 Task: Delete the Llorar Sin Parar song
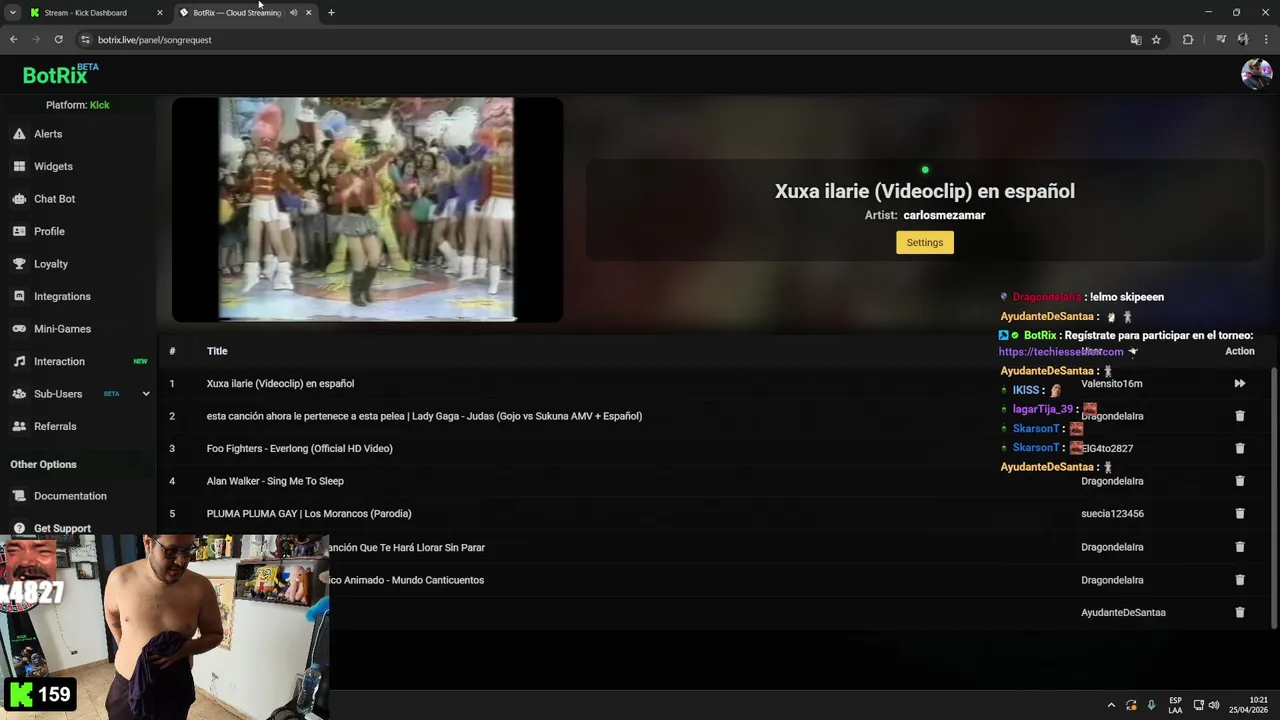[1240, 547]
